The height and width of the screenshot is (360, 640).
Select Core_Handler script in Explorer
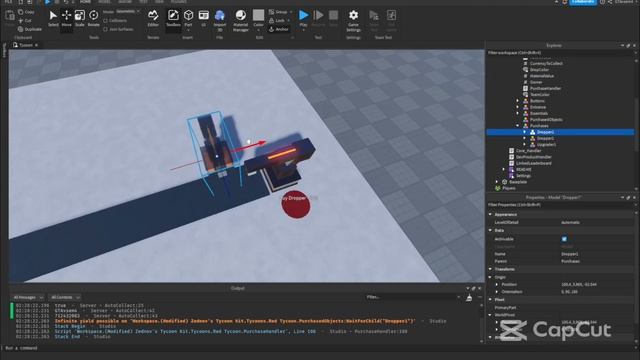point(528,151)
